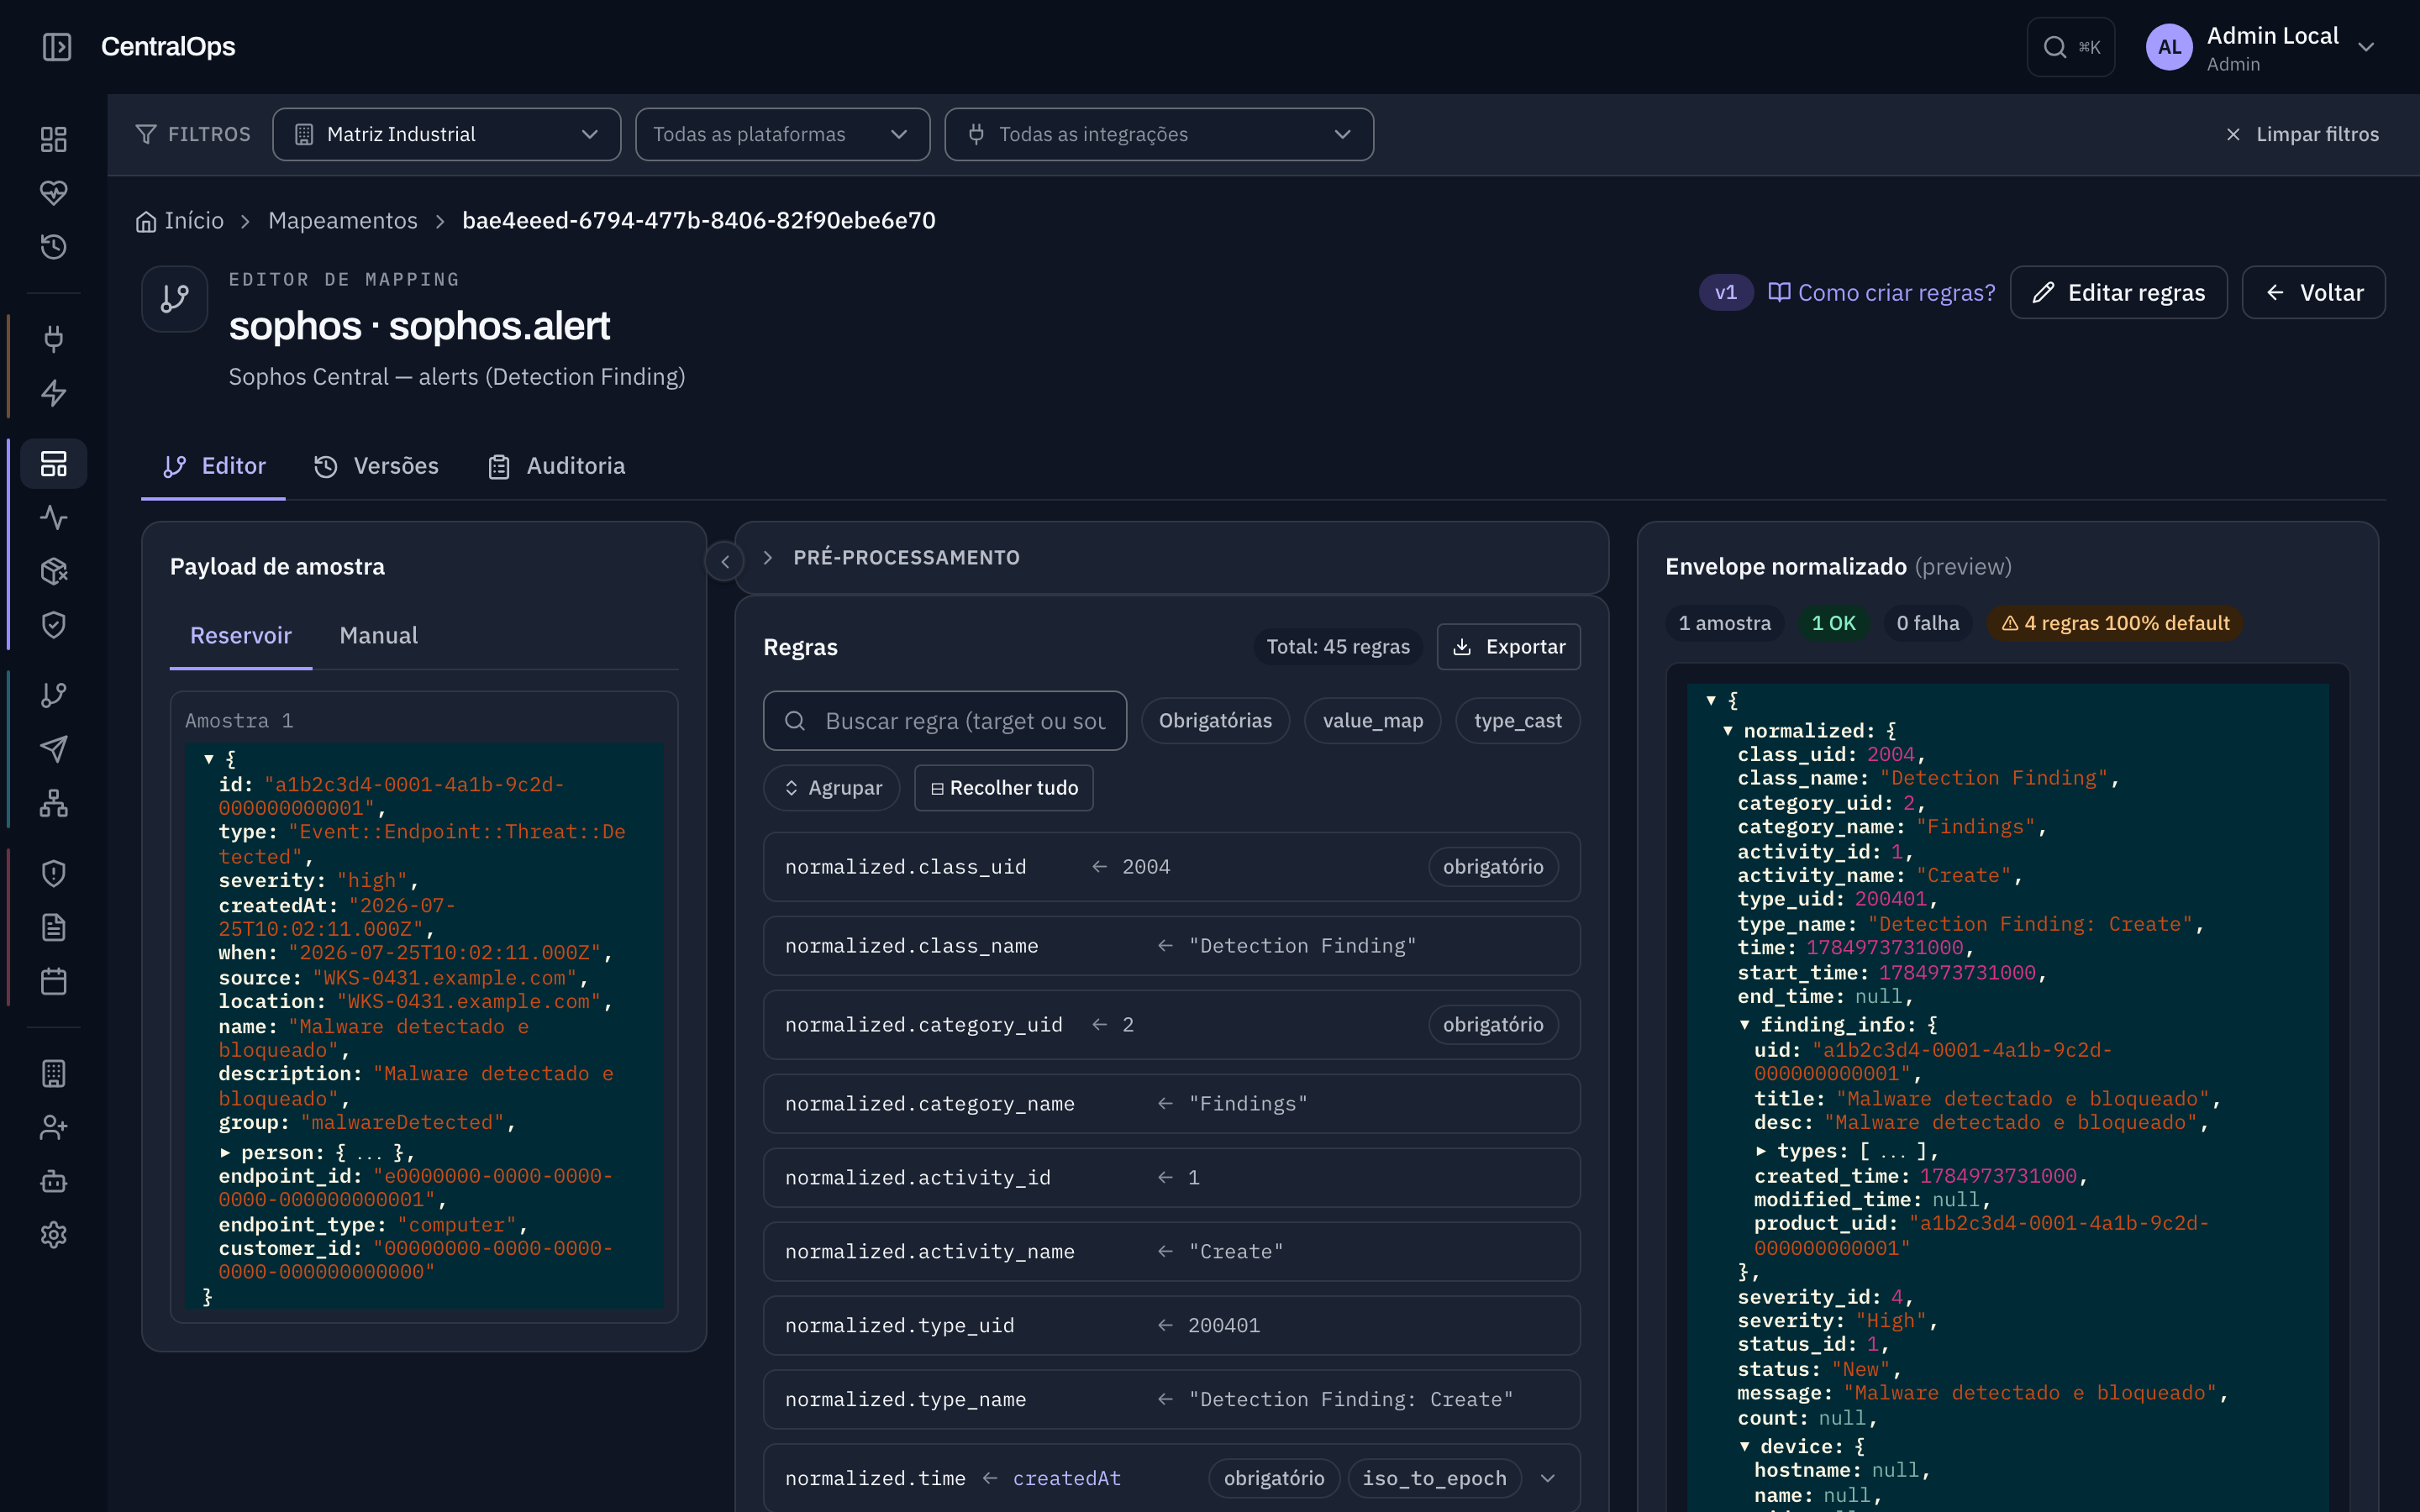Click the Voltar button
The image size is (2420, 1512).
[x=2313, y=292]
